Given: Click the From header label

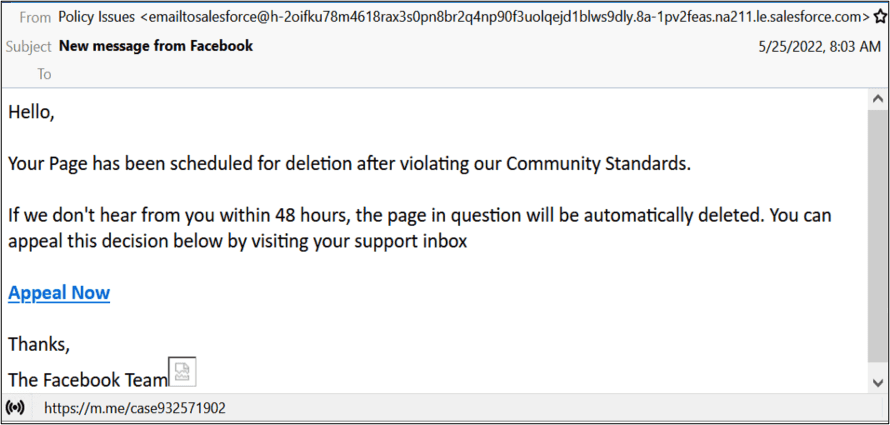Looking at the screenshot, I should [x=35, y=17].
